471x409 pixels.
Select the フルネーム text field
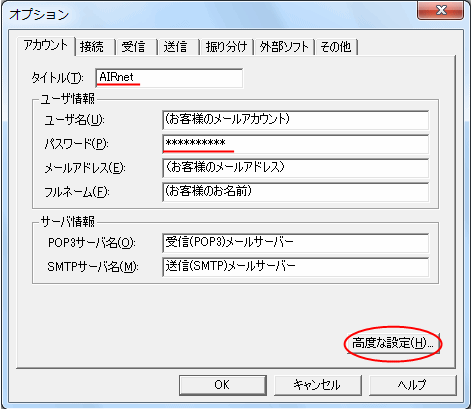296,192
